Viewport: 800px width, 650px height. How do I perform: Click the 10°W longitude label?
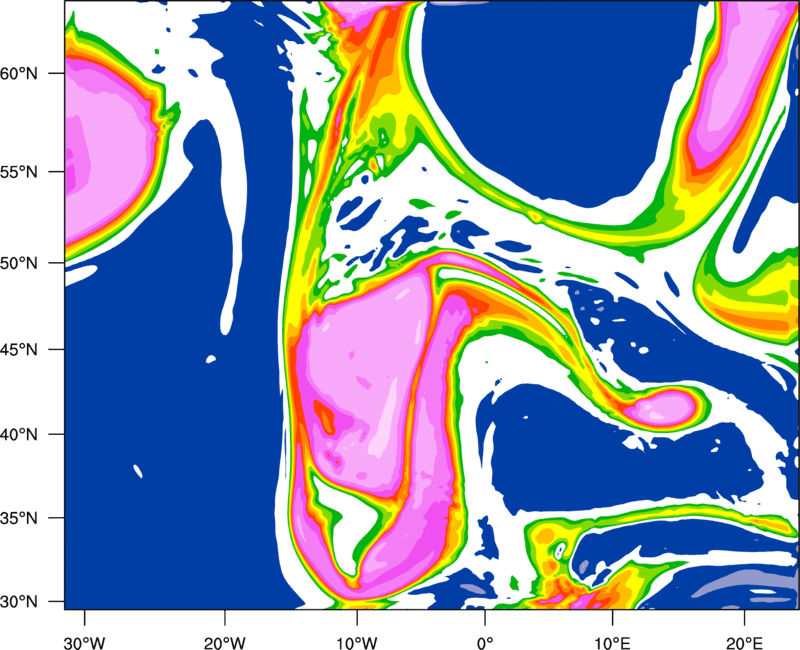(356, 643)
